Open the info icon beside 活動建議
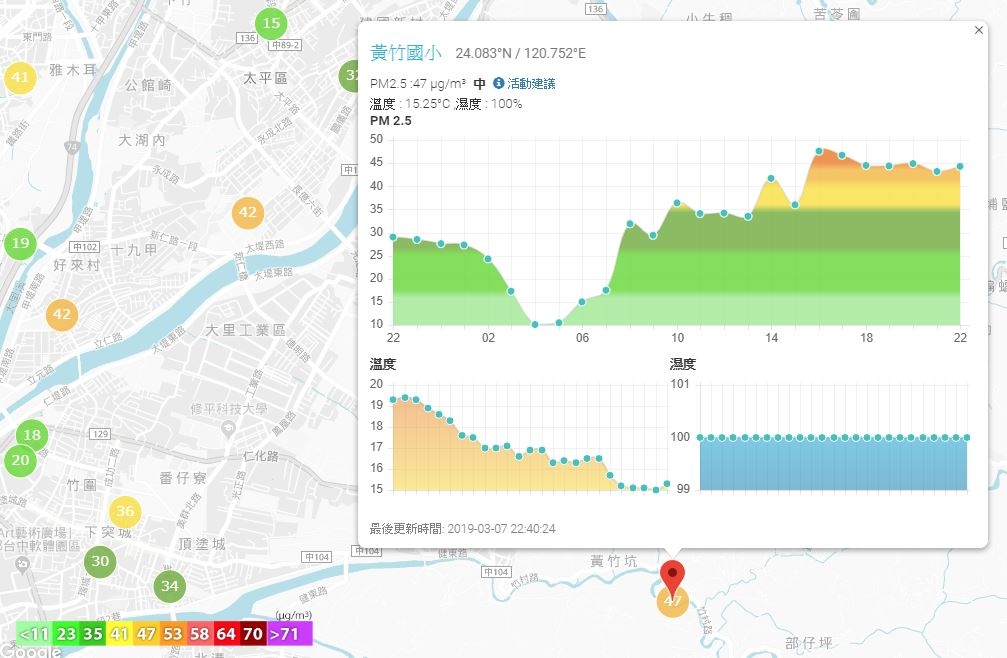1007x658 pixels. point(498,83)
